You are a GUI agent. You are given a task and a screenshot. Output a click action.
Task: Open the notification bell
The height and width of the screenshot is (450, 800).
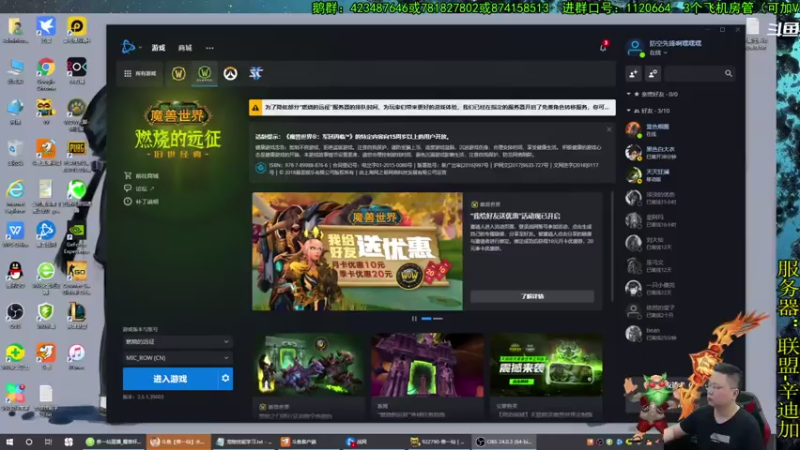(x=603, y=47)
